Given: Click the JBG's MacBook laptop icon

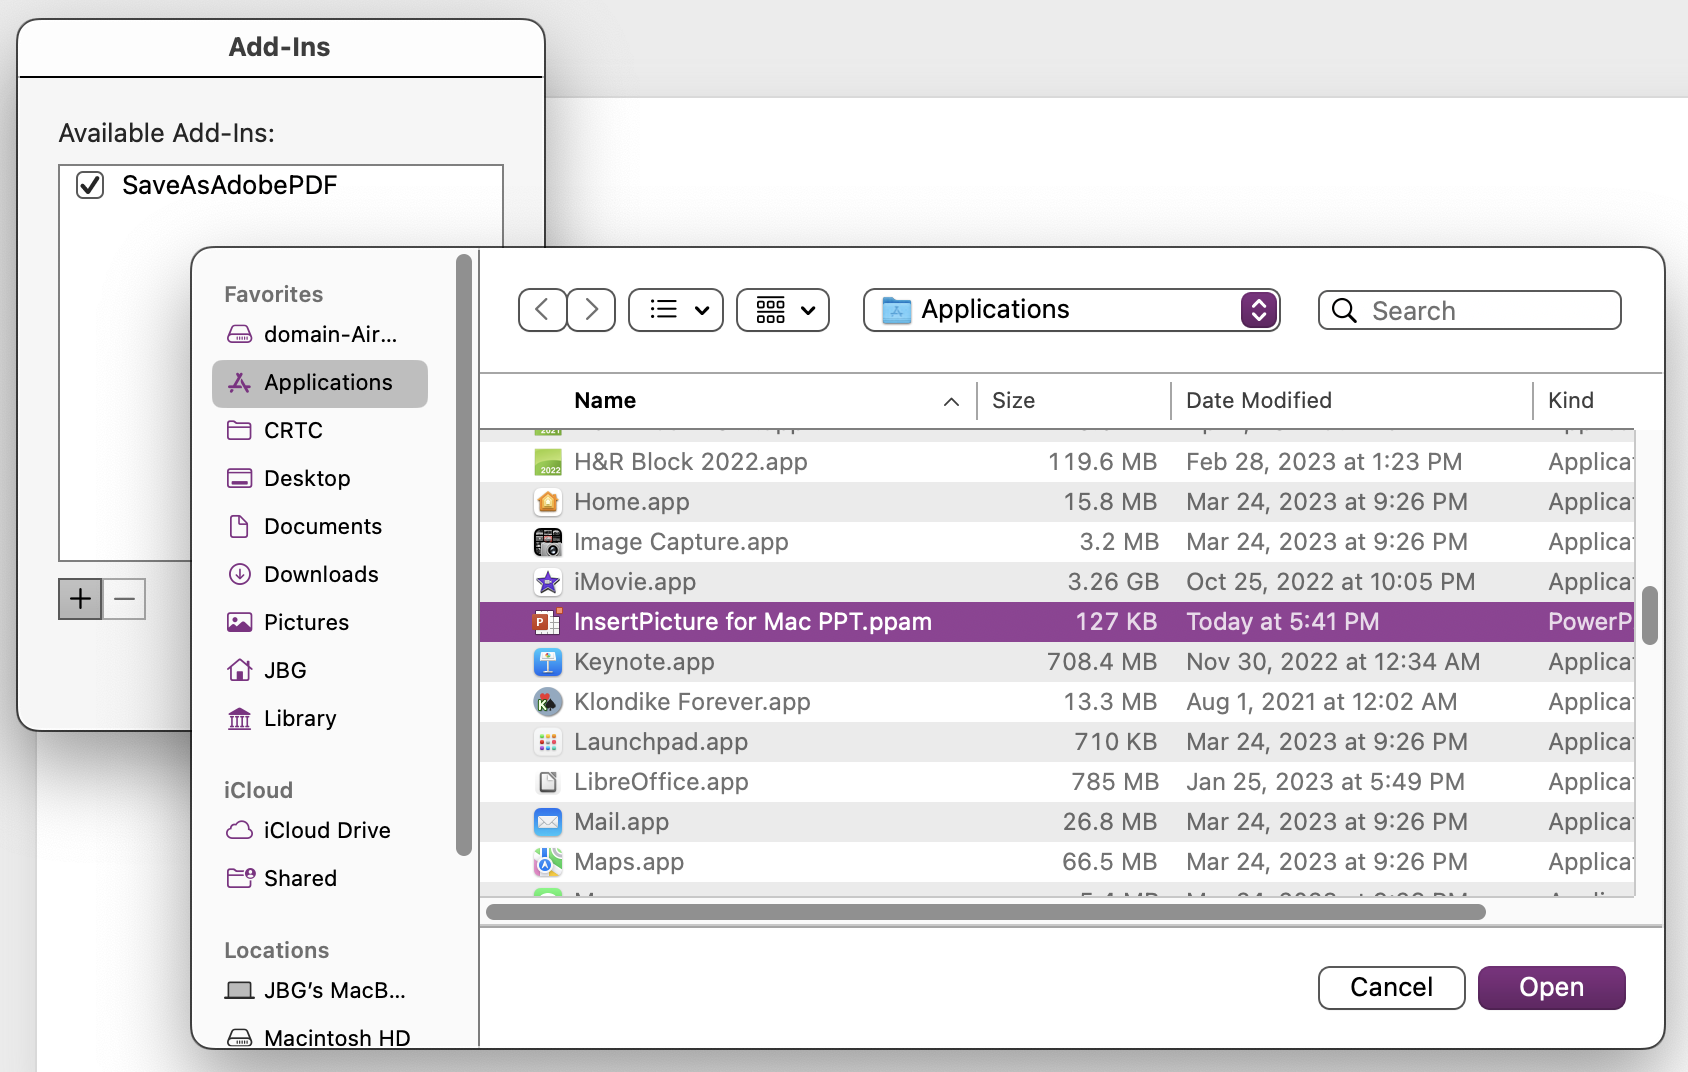Looking at the screenshot, I should [x=239, y=990].
